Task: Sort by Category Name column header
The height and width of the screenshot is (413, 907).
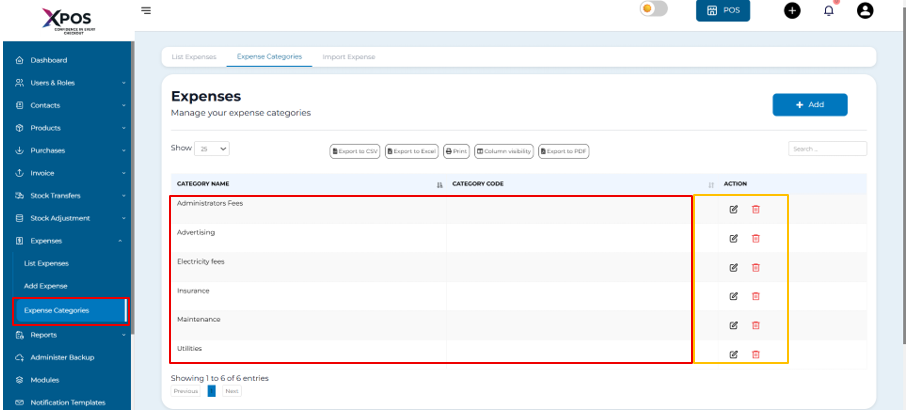Action: (x=203, y=184)
